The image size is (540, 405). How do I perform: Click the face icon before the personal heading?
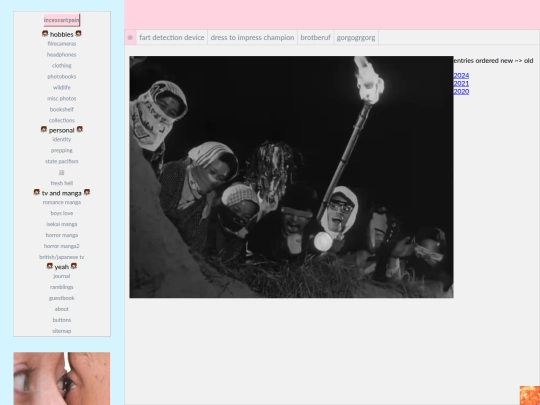tap(44, 129)
